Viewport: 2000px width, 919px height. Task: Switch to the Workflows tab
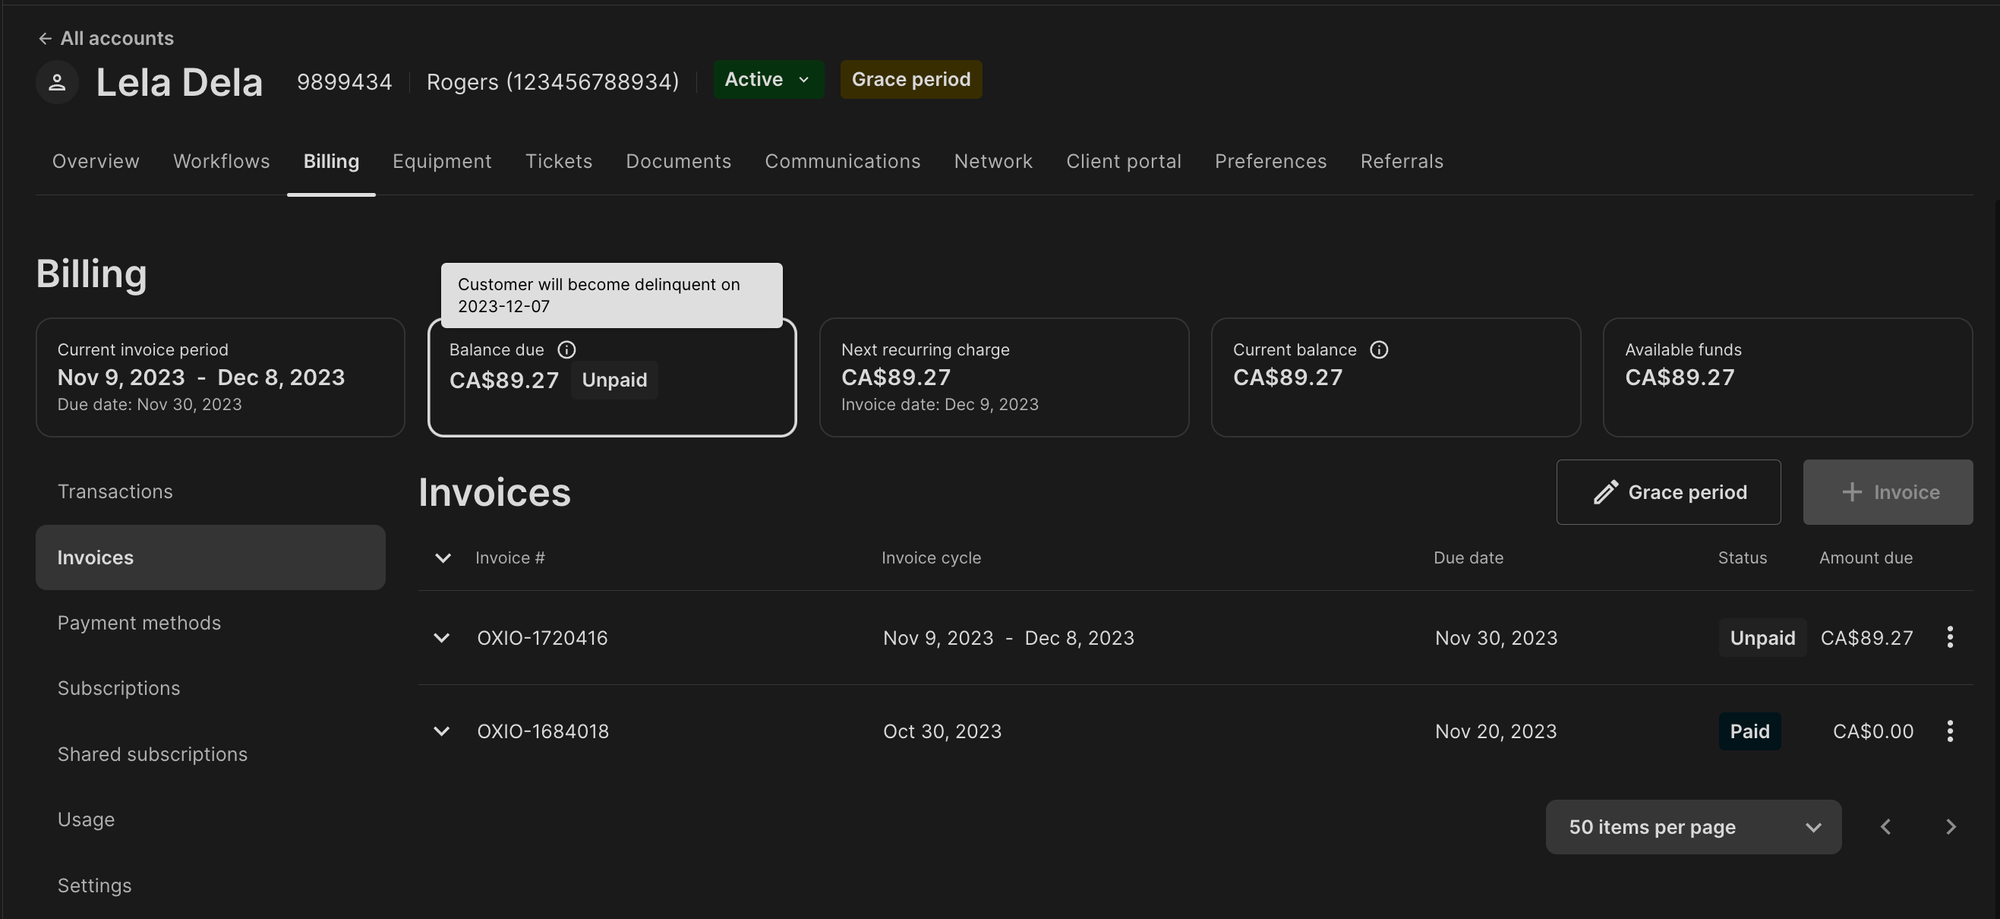click(221, 161)
